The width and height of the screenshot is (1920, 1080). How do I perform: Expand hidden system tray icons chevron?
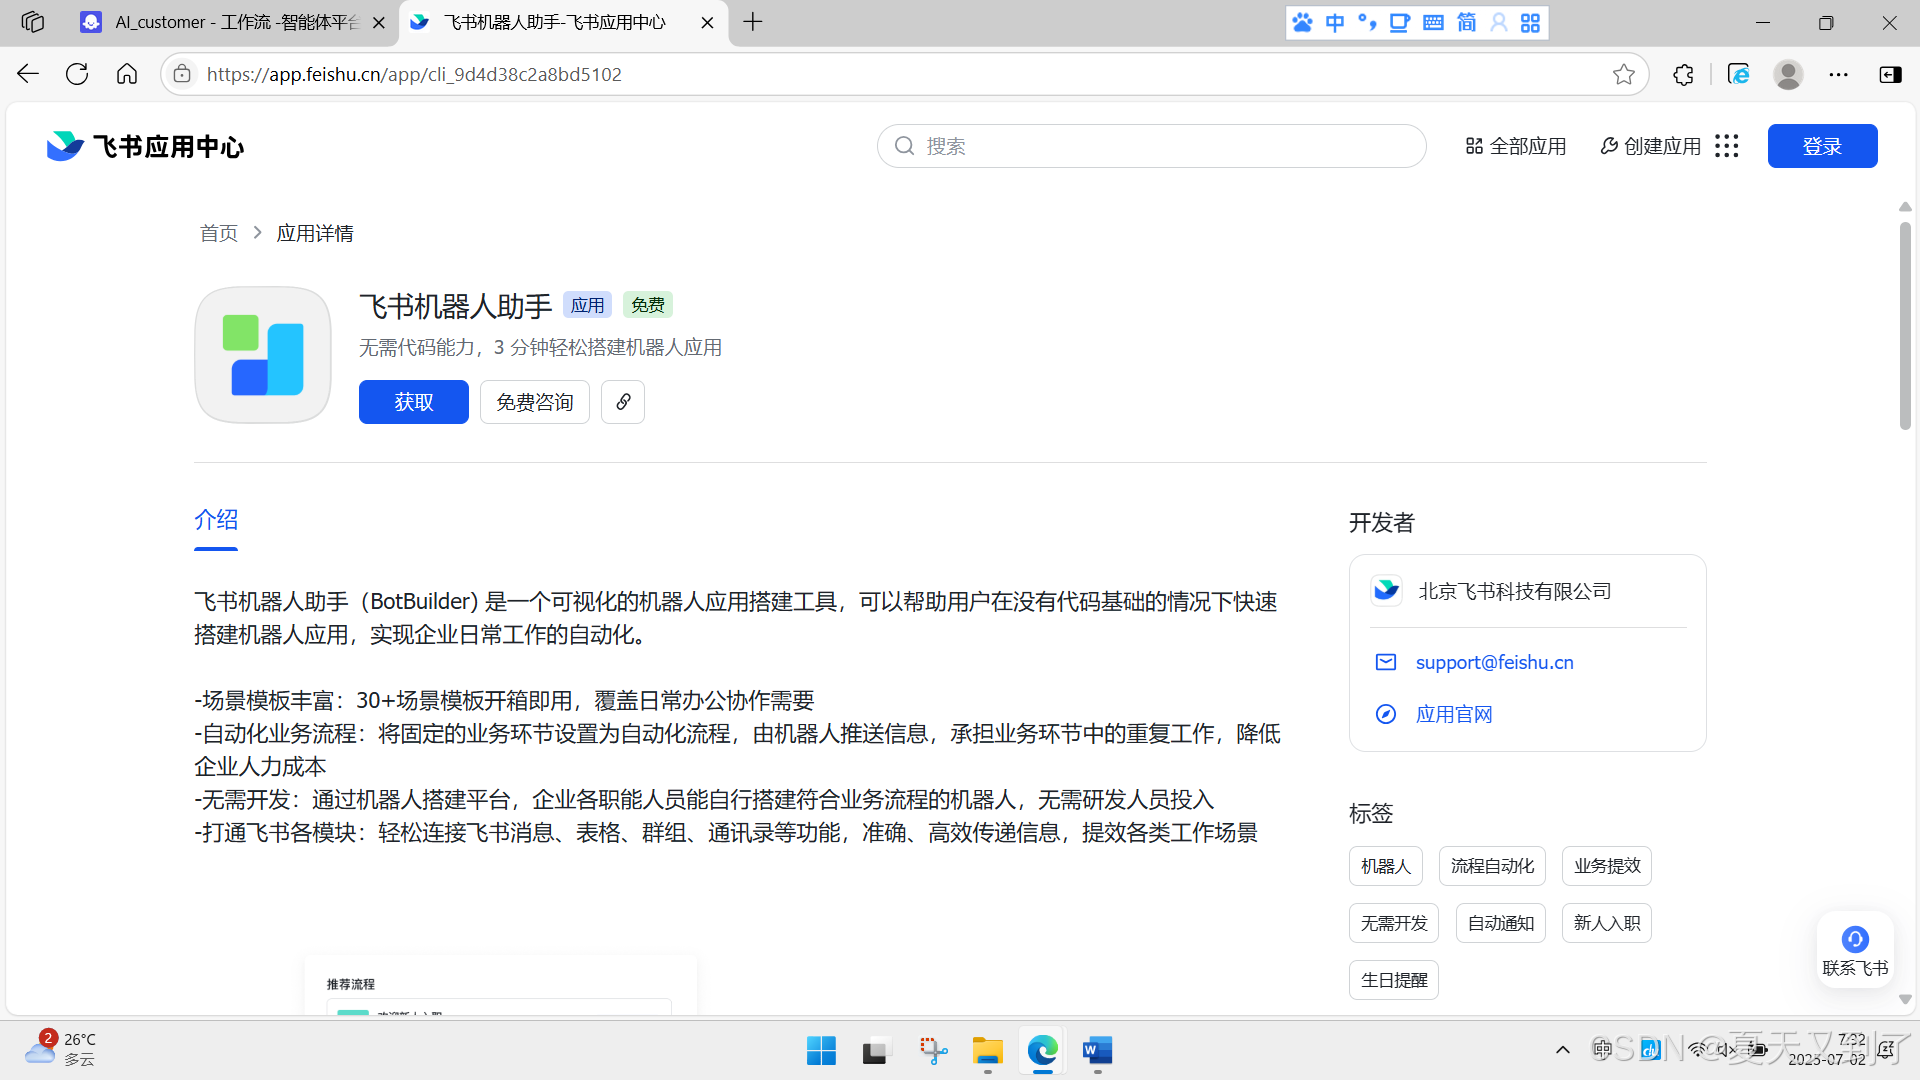[x=1562, y=1050]
